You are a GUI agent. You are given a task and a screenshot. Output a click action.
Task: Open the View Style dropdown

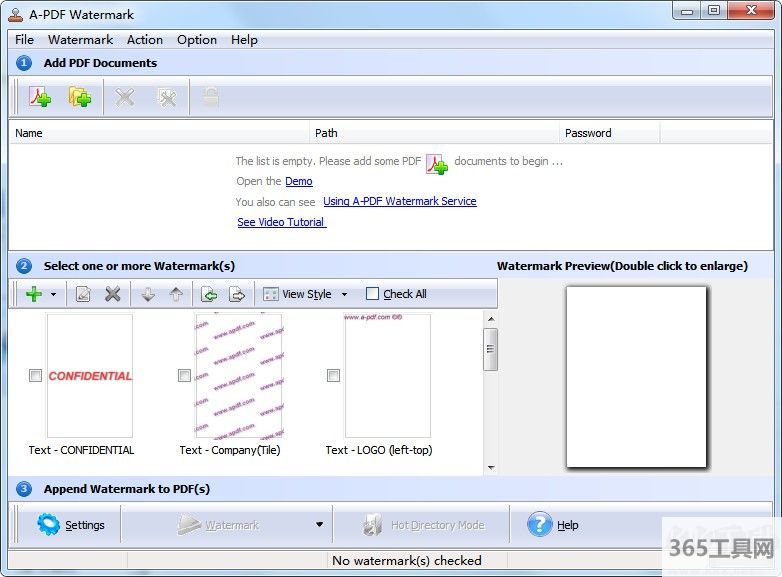(305, 294)
